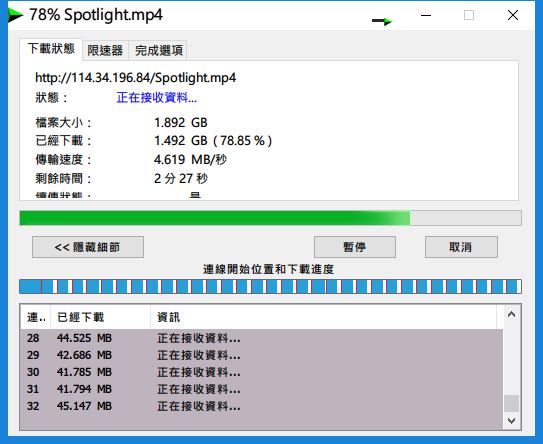
Task: Select connection row 28
Action: point(261,338)
